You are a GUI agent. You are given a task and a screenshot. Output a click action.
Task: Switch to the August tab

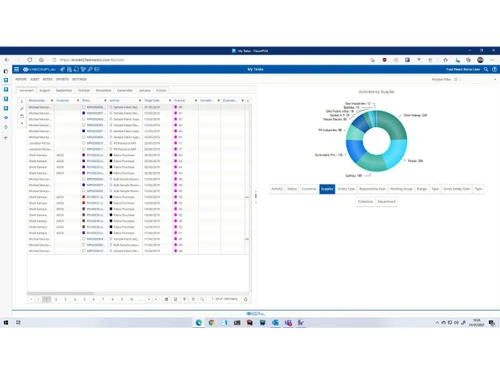[45, 90]
